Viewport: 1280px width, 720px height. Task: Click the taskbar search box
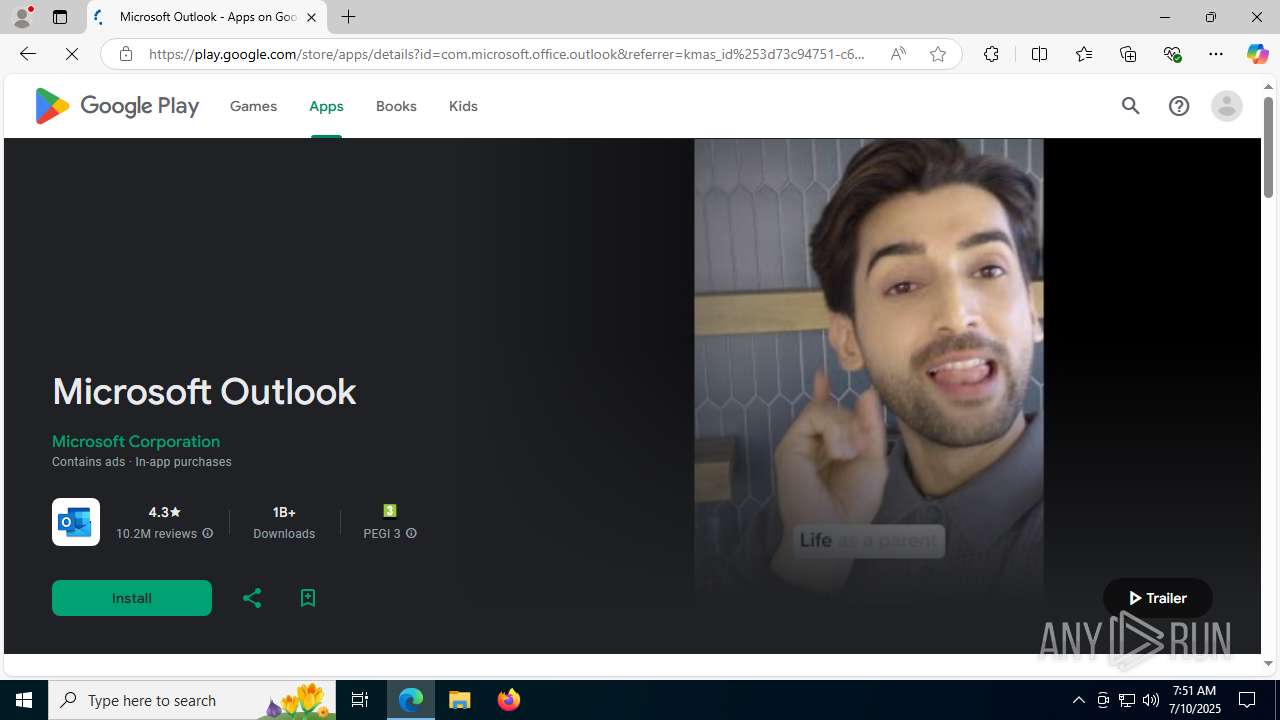(190, 700)
